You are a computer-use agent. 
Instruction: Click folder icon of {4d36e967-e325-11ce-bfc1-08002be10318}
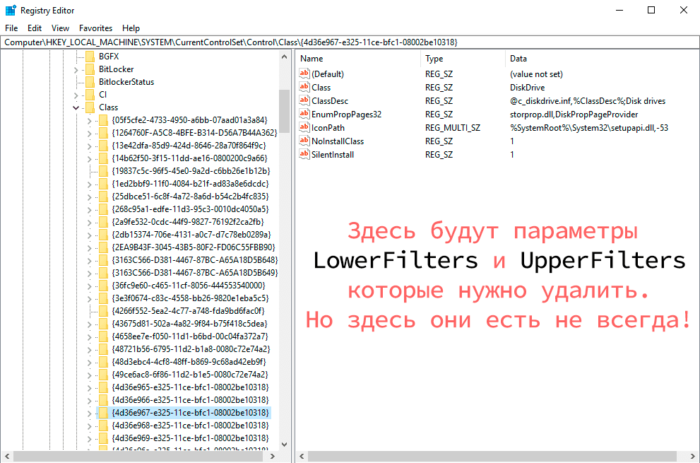coord(104,413)
